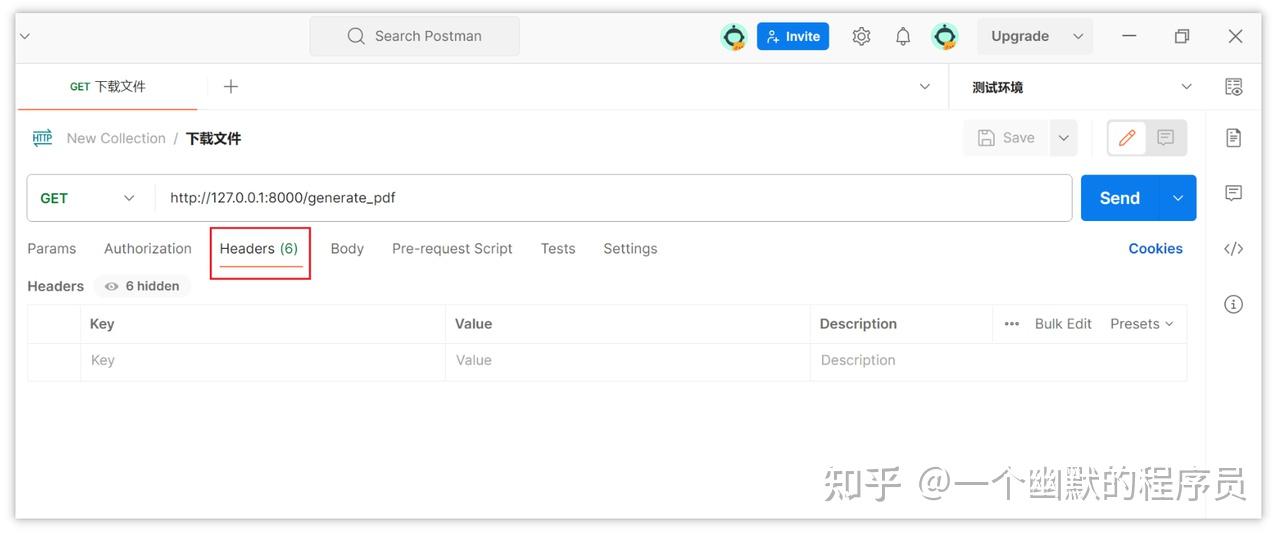Expand the top-left collapse chevron
This screenshot has width=1280, height=534.
coord(25,36)
